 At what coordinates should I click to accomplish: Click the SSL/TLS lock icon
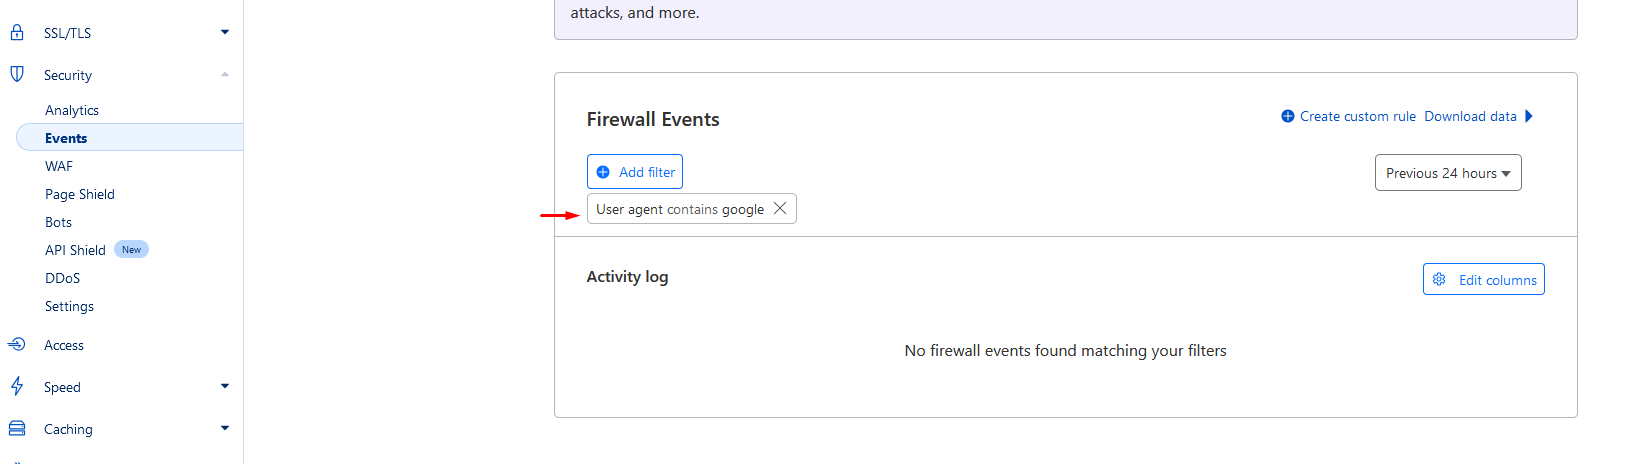[17, 32]
